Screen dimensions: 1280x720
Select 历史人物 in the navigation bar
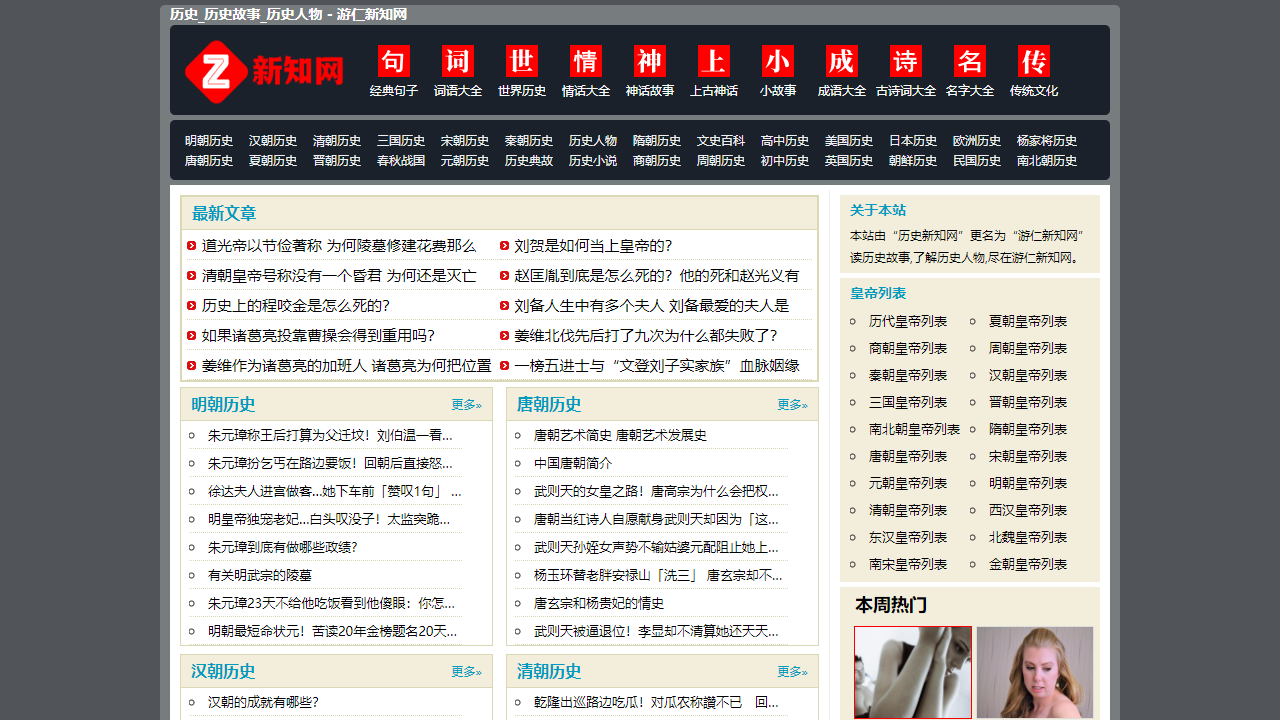coord(592,141)
